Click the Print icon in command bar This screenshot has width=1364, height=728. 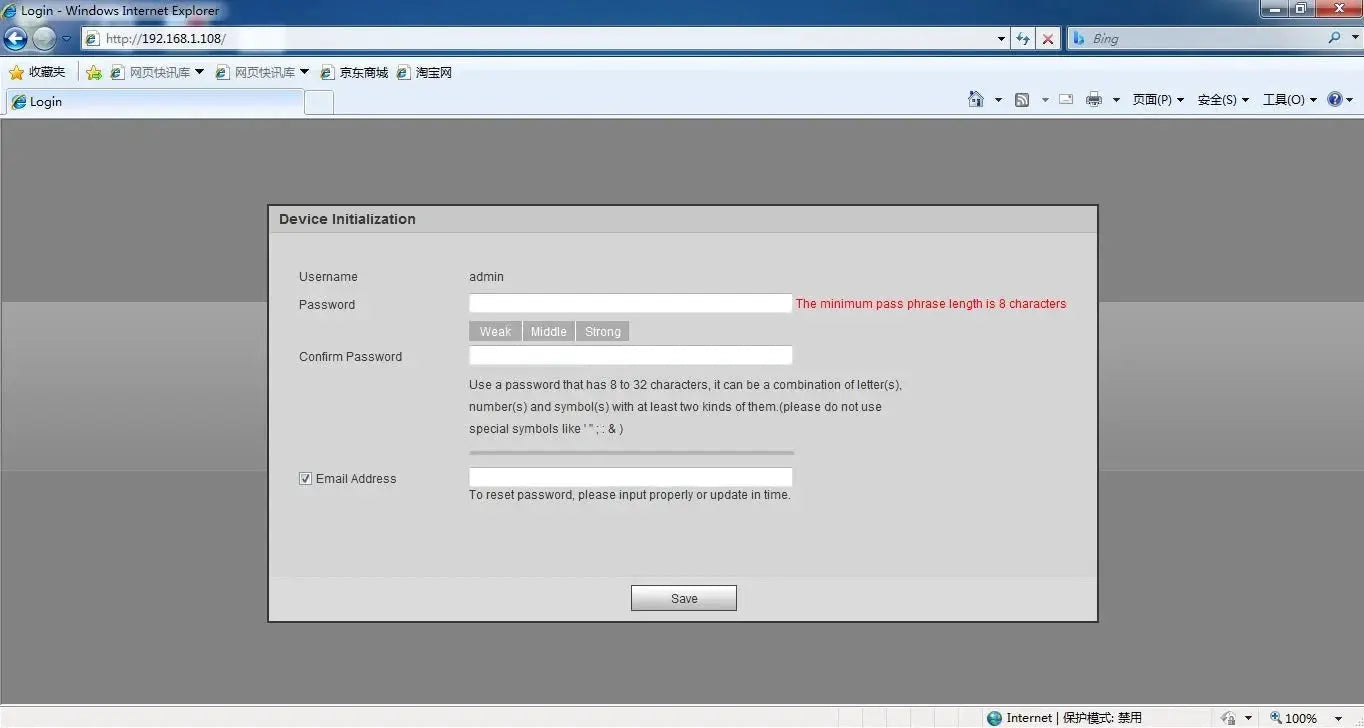[1094, 99]
